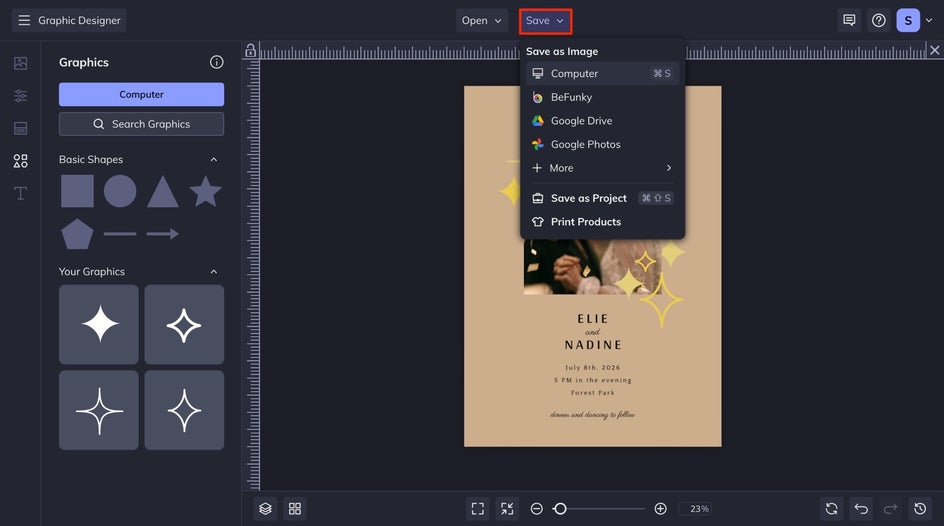Click the 'Graphic Designer' title label
Screen dimensions: 944x526
pos(79,20)
